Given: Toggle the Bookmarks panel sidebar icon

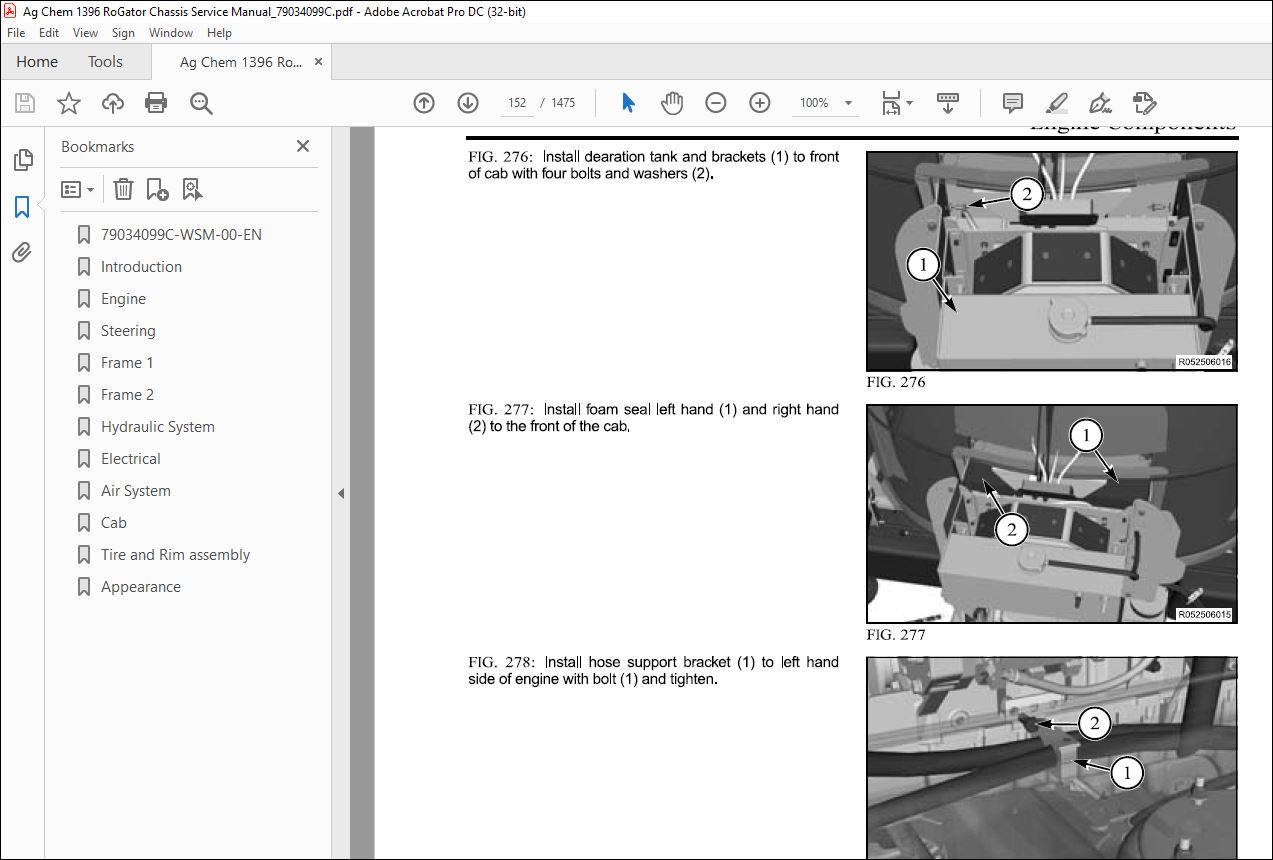Looking at the screenshot, I should [x=22, y=207].
